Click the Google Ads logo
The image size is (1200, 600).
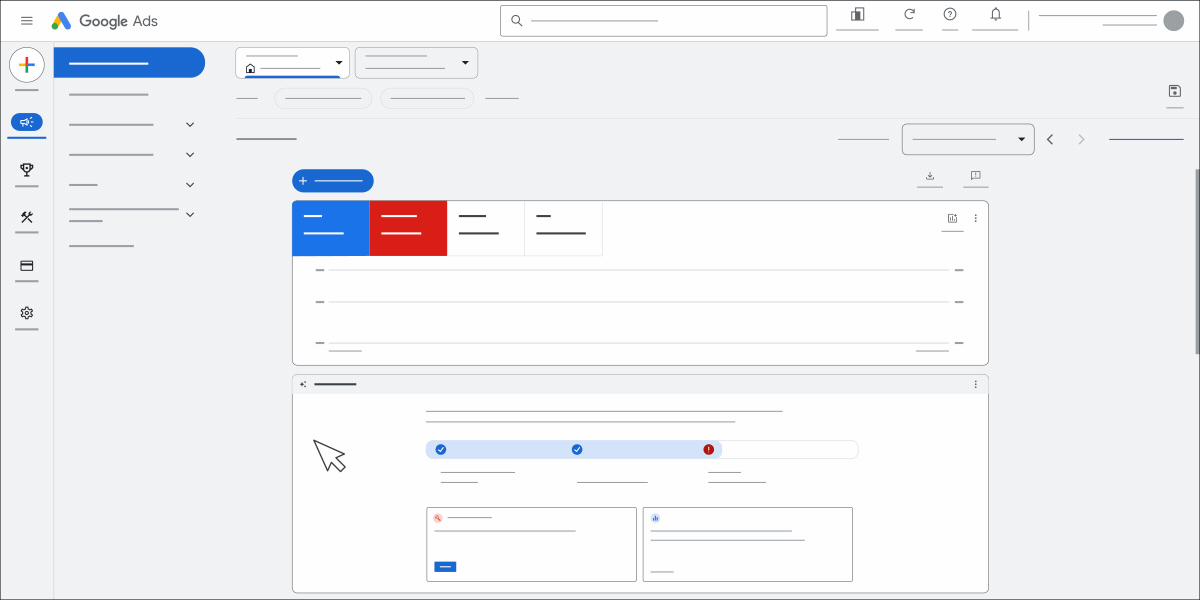point(105,21)
